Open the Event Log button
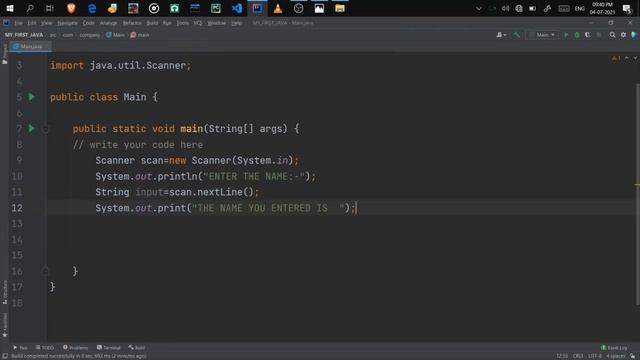Image resolution: width=640 pixels, height=360 pixels. [614, 348]
